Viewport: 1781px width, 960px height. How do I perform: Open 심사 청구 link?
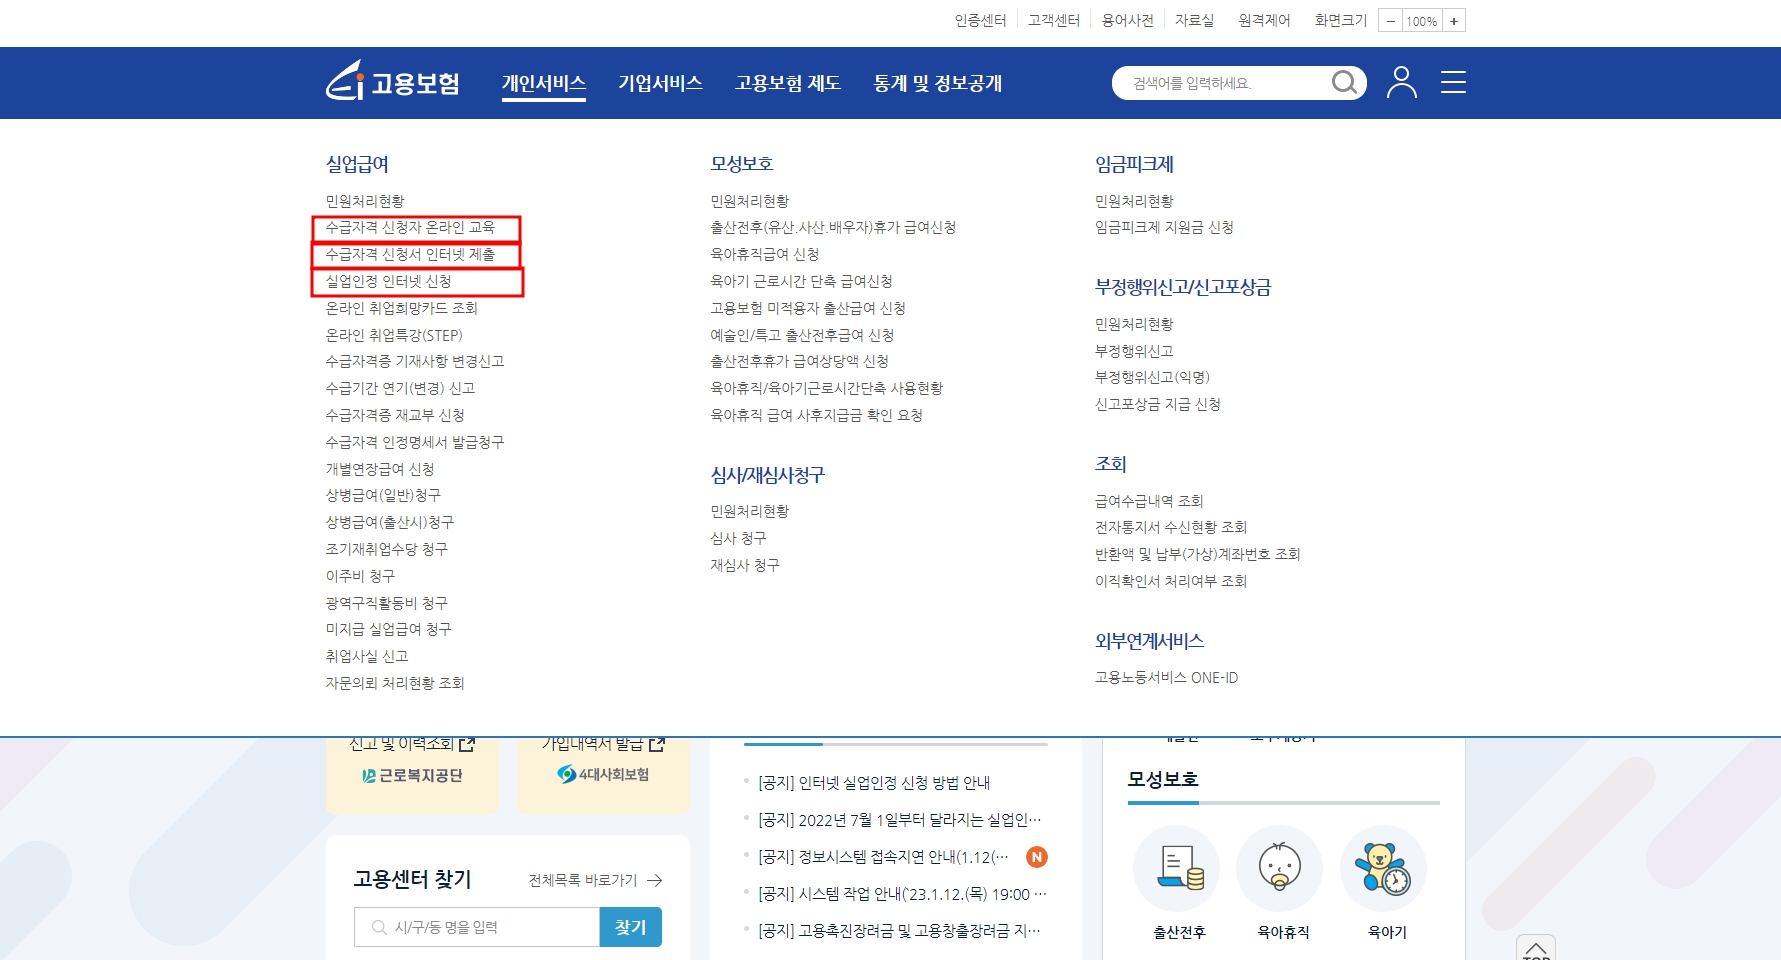738,538
